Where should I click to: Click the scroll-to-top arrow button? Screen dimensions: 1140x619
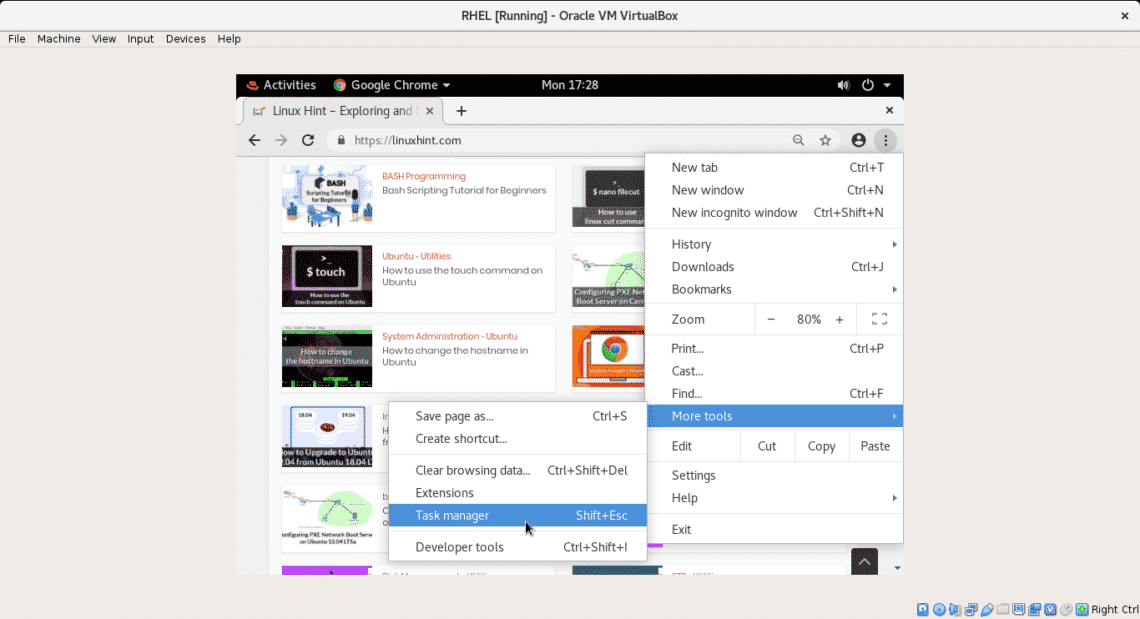click(x=864, y=562)
